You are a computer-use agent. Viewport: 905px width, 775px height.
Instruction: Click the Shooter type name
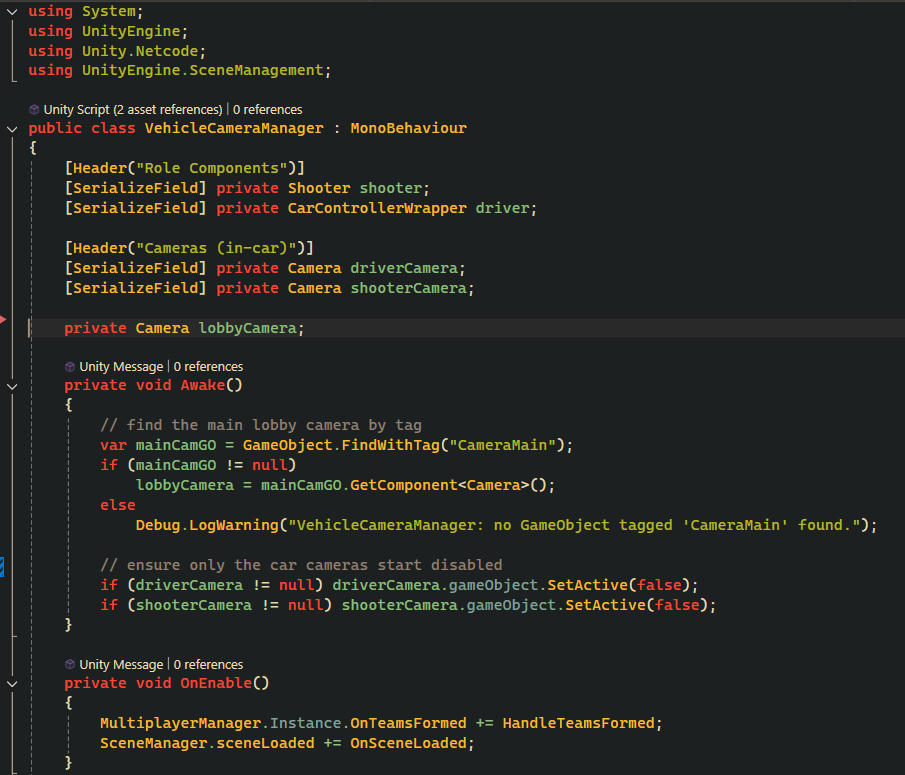tap(319, 188)
